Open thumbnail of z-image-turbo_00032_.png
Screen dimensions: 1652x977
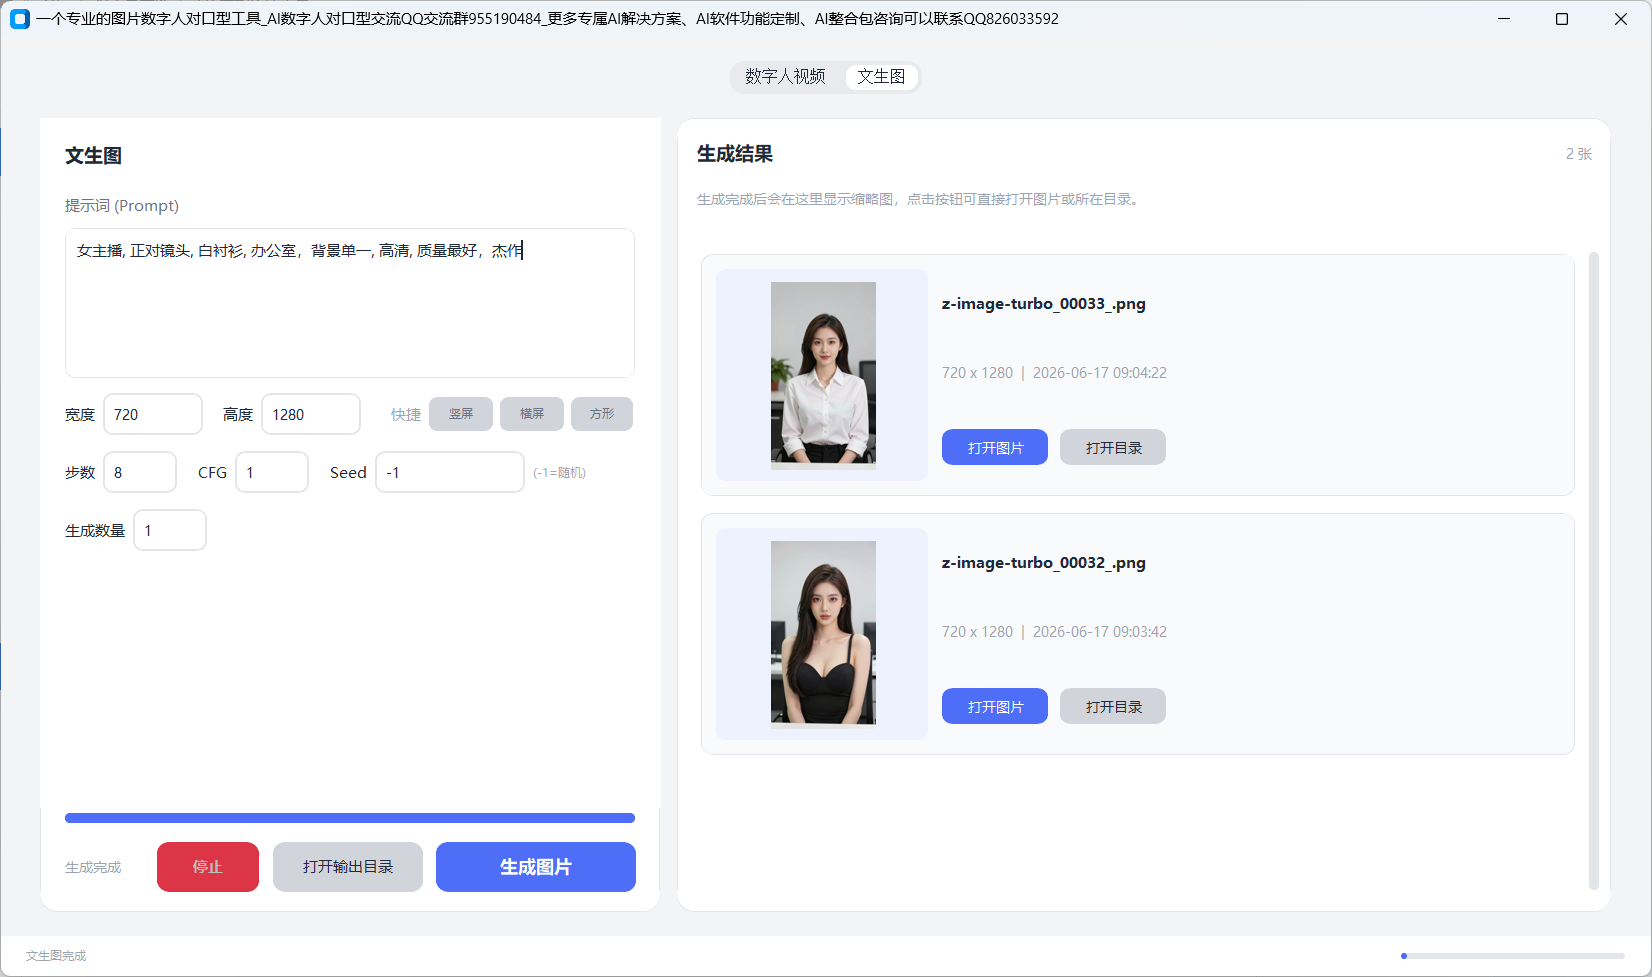point(823,634)
